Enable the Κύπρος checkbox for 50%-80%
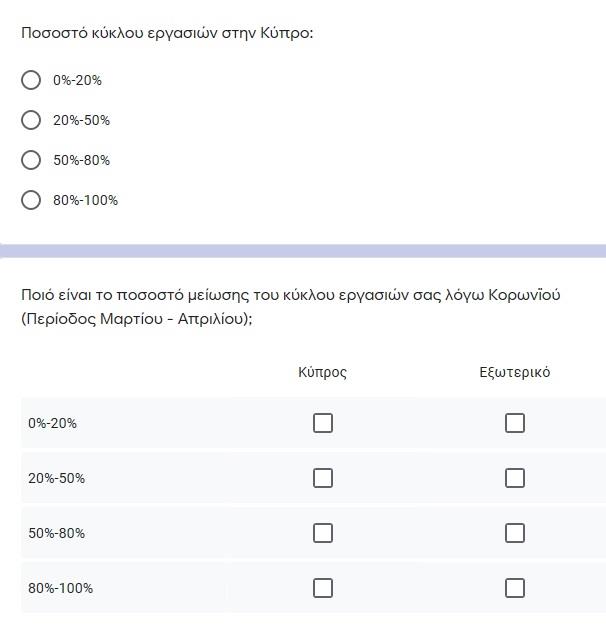This screenshot has height=627, width=606. (x=323, y=533)
